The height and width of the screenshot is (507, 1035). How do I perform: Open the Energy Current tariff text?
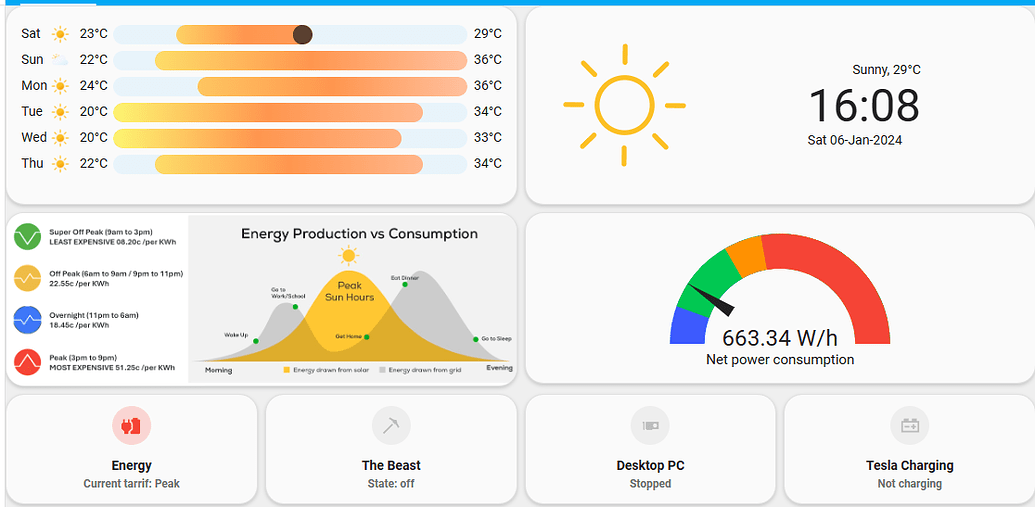pyautogui.click(x=131, y=484)
